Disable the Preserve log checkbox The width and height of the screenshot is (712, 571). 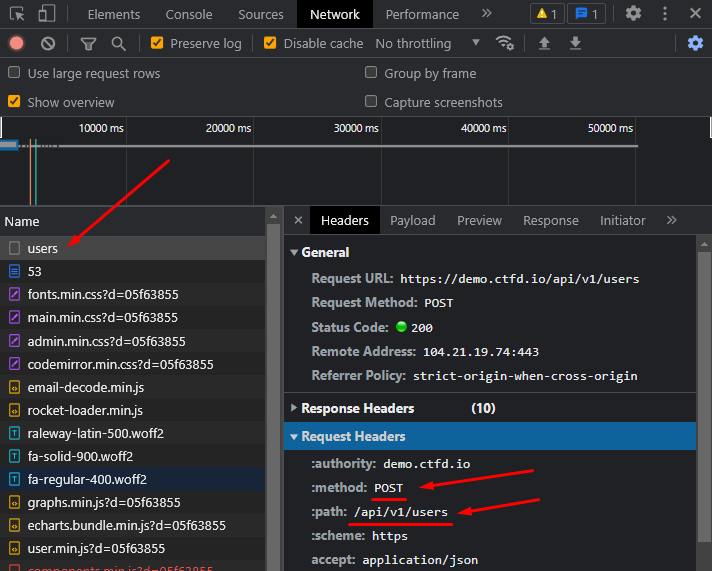click(157, 44)
